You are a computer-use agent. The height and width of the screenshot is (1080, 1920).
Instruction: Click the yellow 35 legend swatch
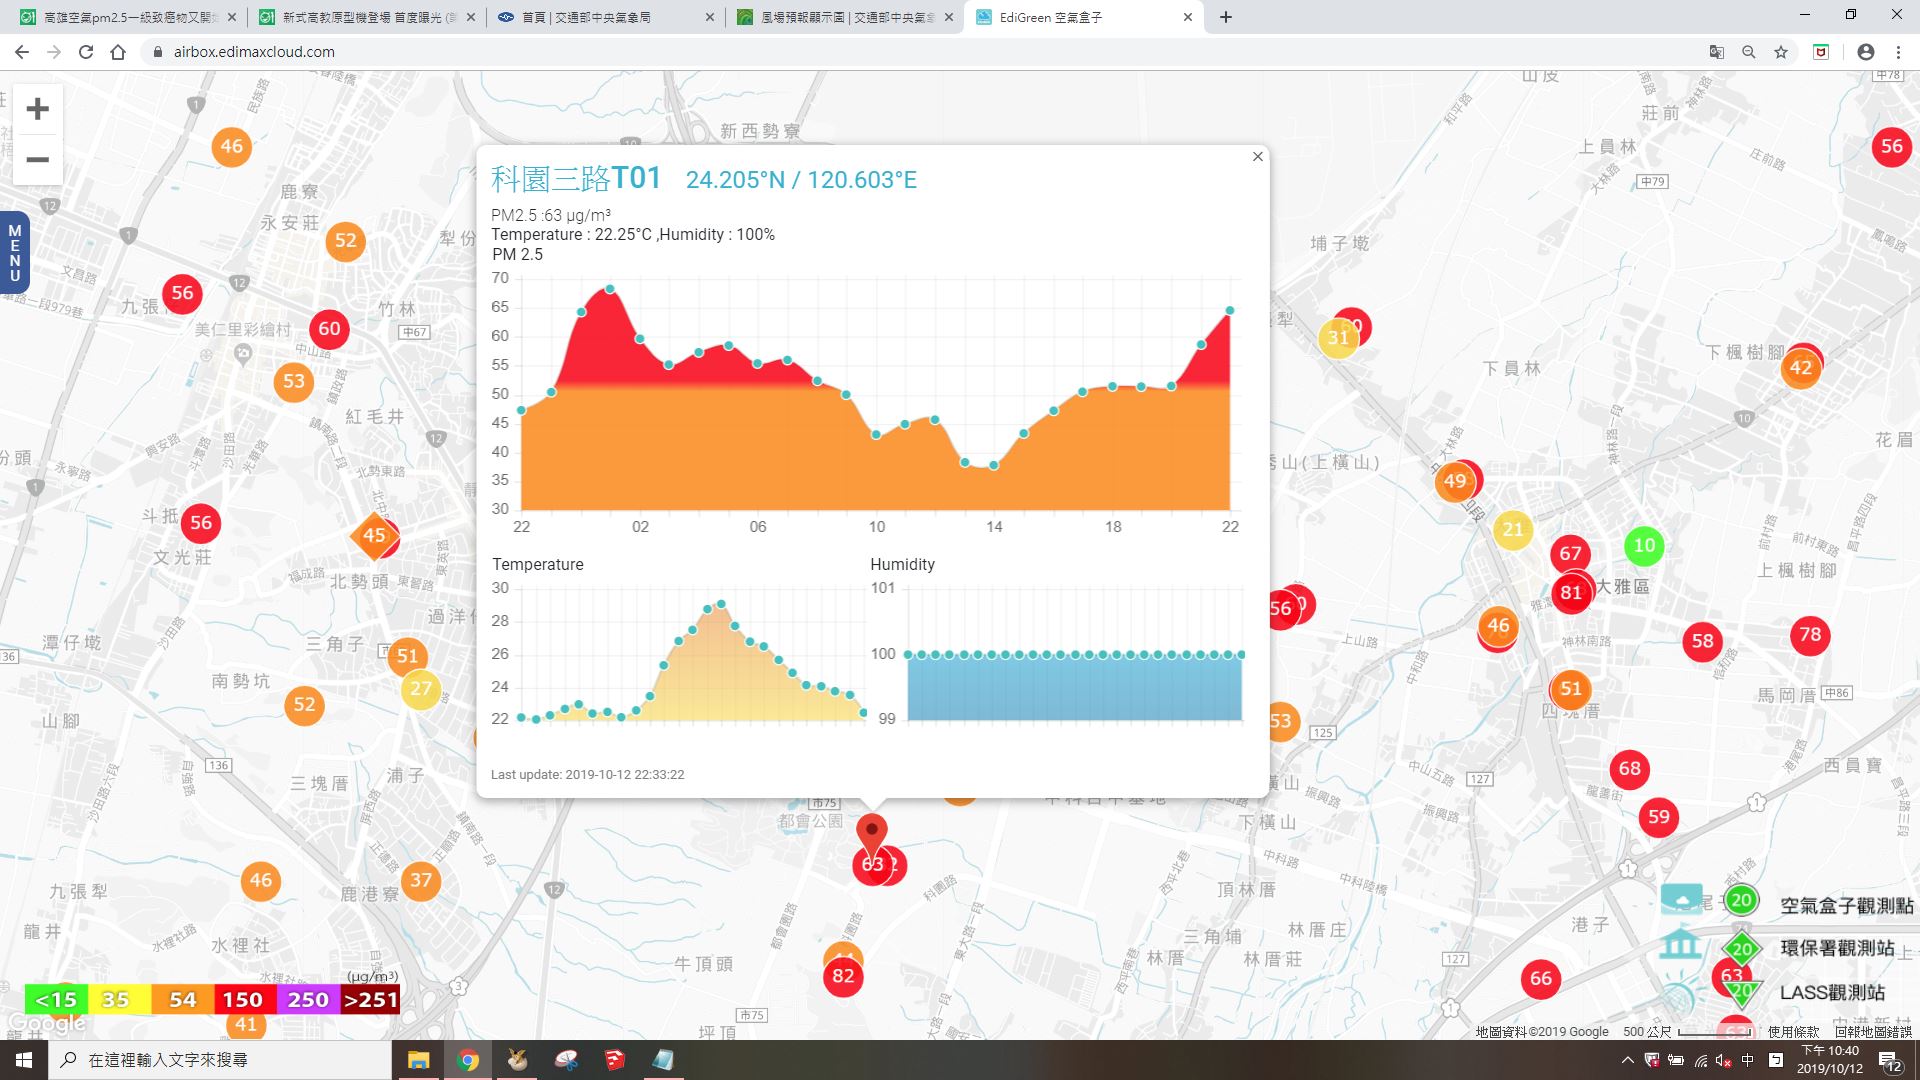pos(119,999)
